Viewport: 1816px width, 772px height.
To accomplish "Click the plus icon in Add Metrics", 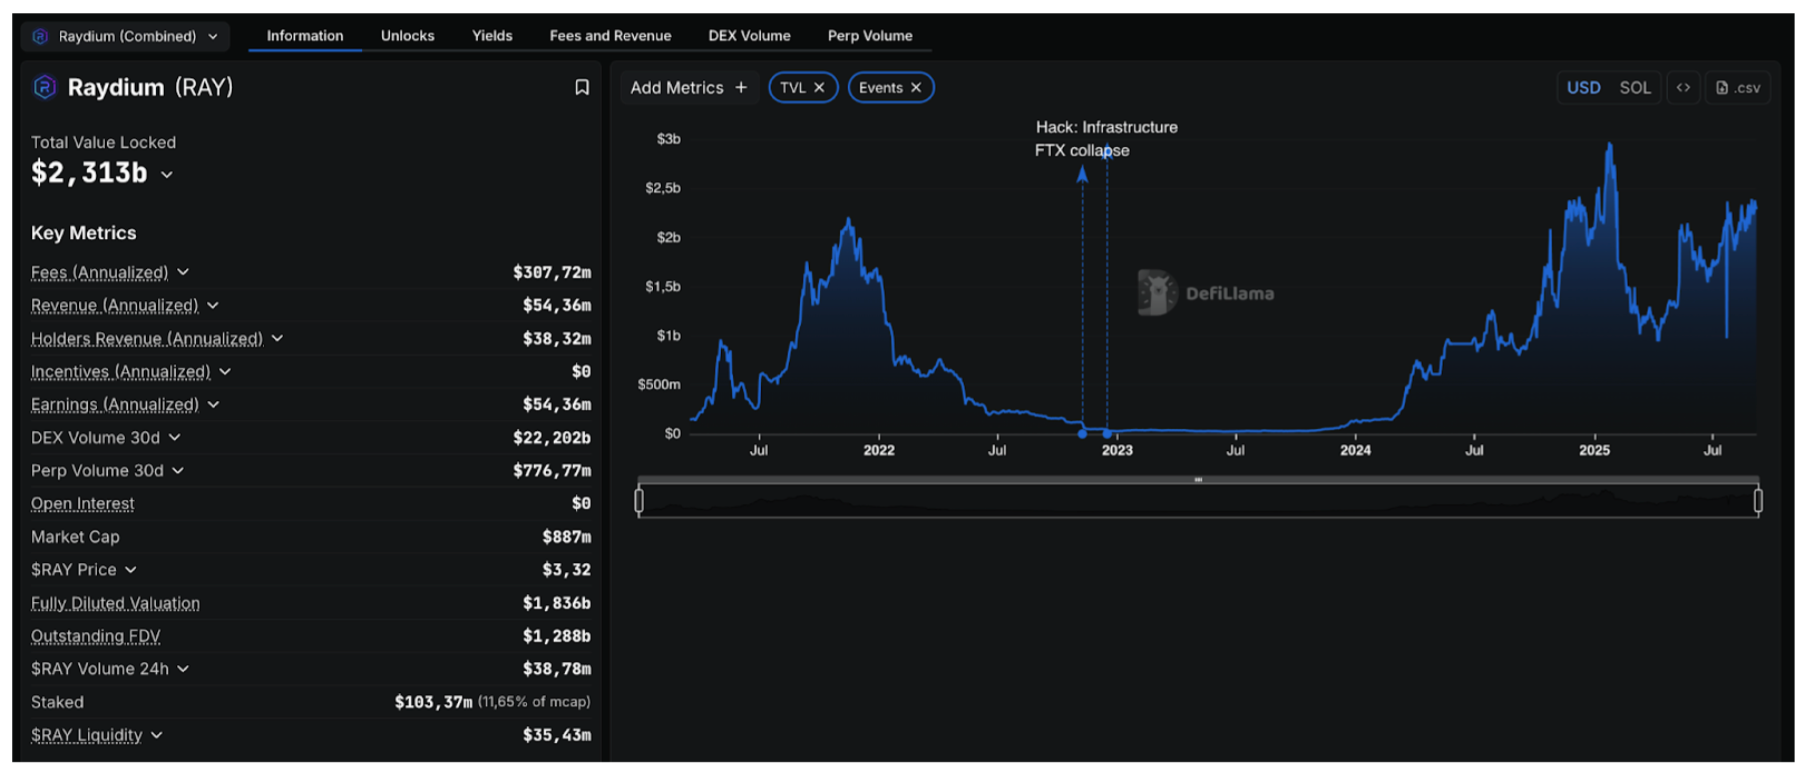I will click(741, 88).
